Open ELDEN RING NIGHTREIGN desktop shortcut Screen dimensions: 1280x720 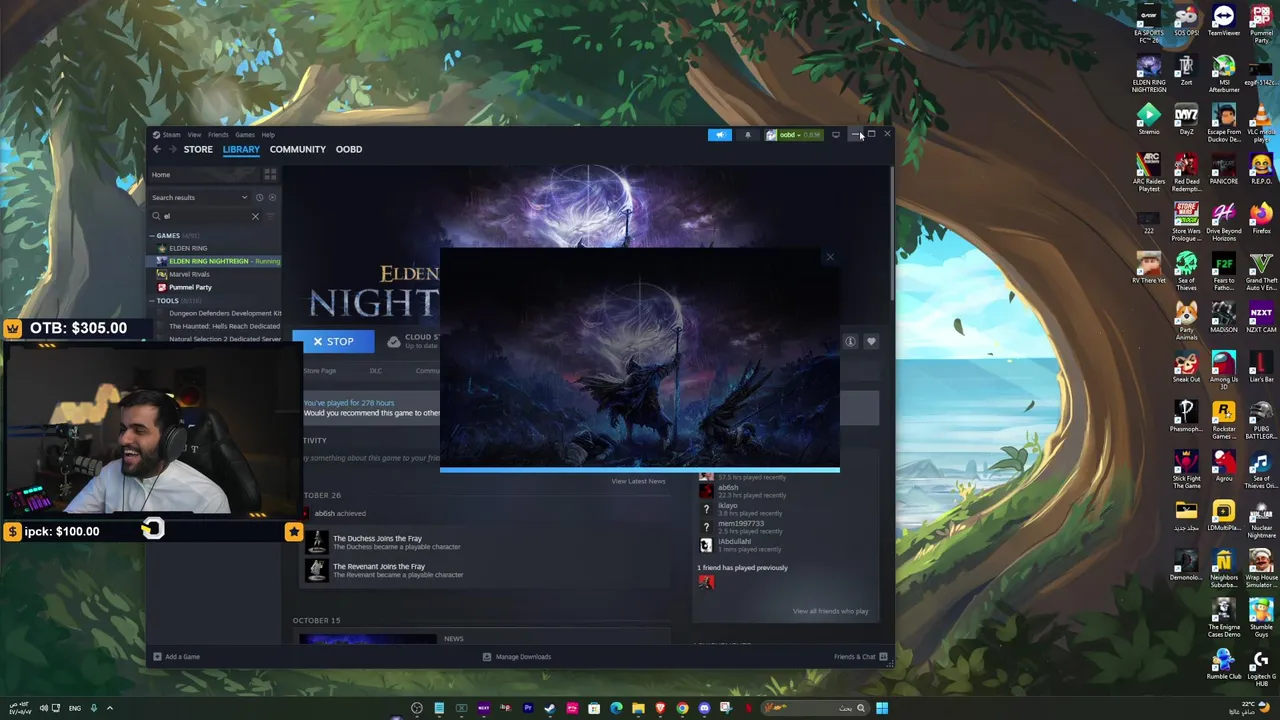point(1149,73)
